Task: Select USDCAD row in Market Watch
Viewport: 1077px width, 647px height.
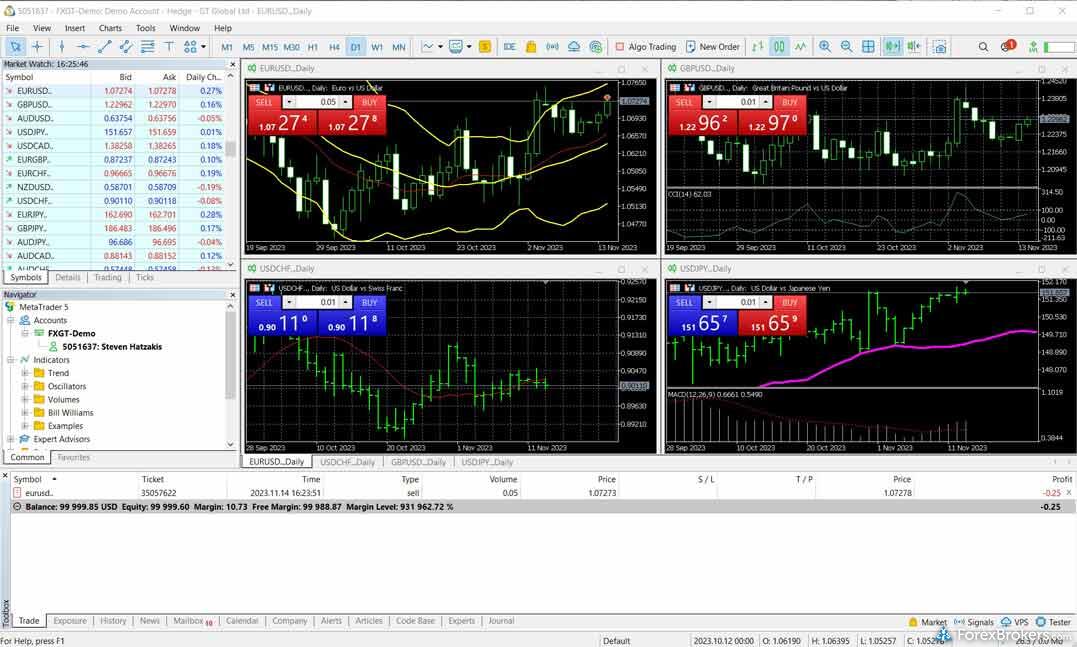Action: click(114, 146)
